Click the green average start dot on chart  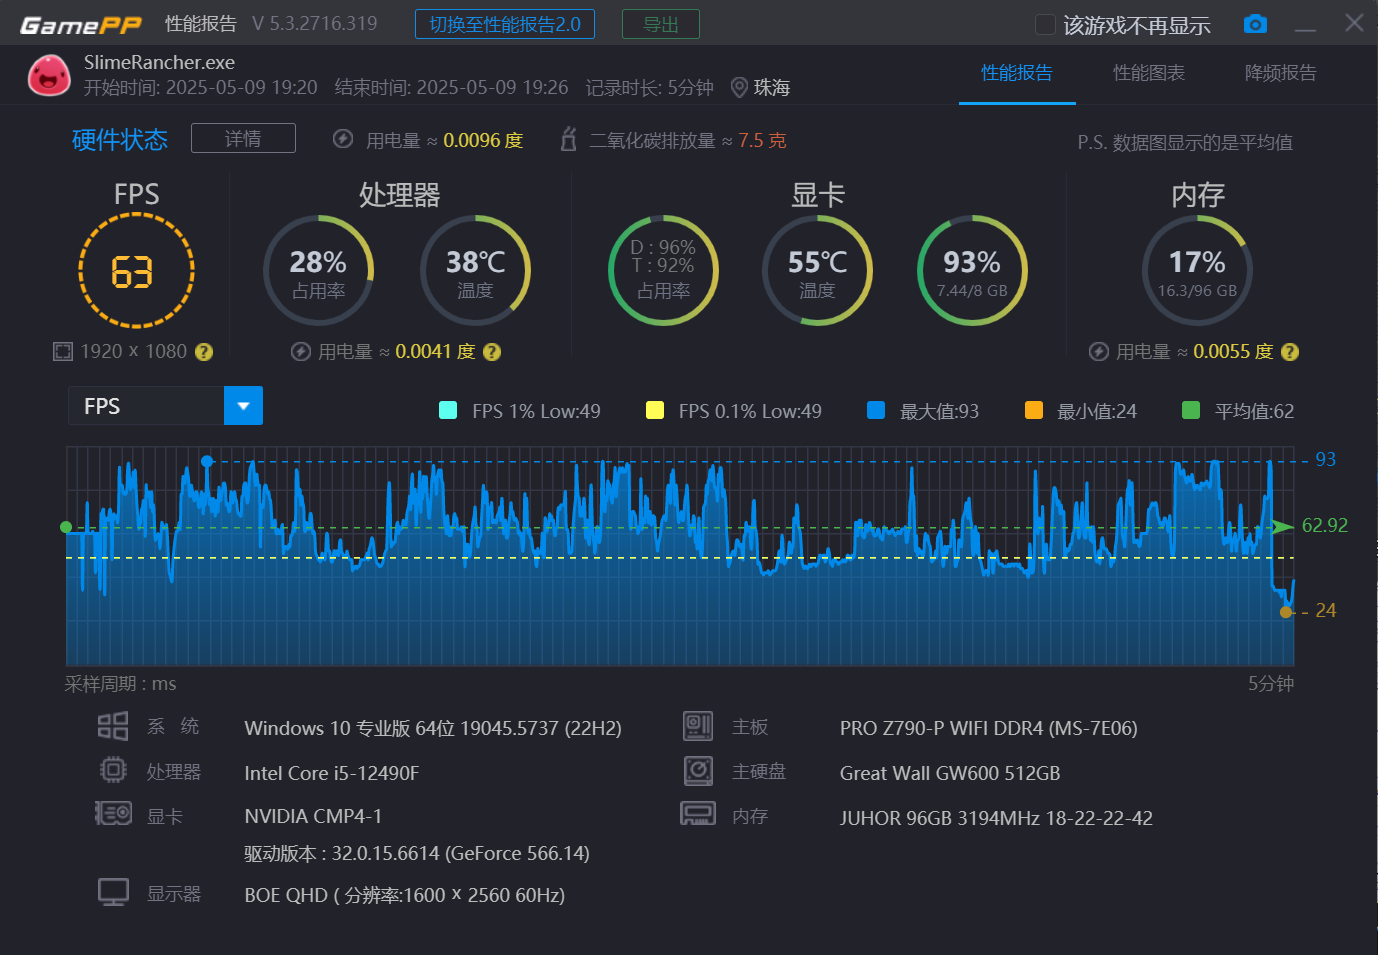66,527
